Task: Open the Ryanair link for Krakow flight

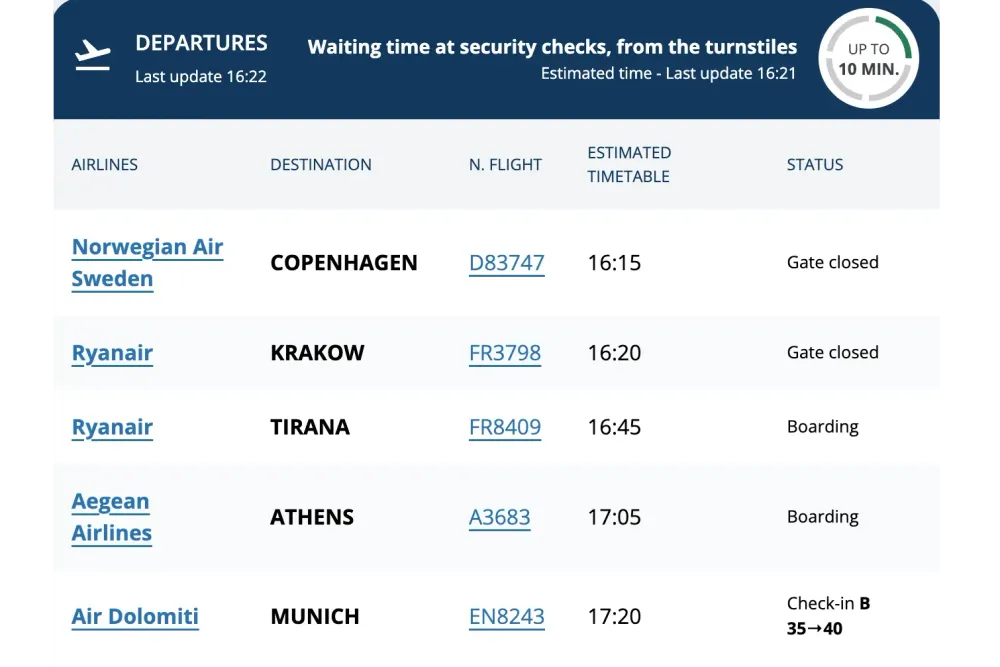Action: [112, 353]
